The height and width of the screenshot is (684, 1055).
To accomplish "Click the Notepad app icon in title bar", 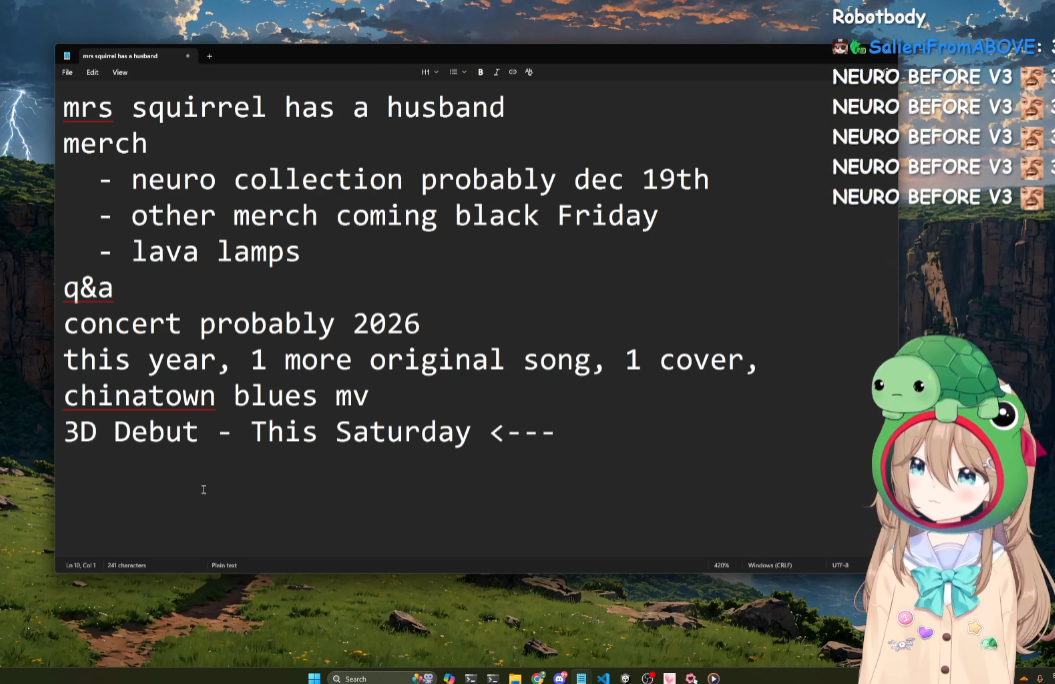I will click(67, 56).
